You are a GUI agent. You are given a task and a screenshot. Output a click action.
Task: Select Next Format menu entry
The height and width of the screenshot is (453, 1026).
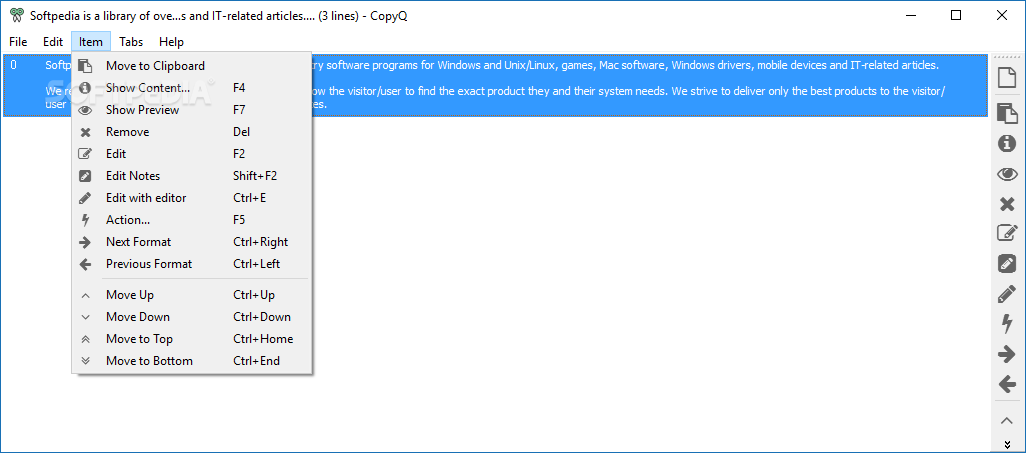[x=192, y=242]
